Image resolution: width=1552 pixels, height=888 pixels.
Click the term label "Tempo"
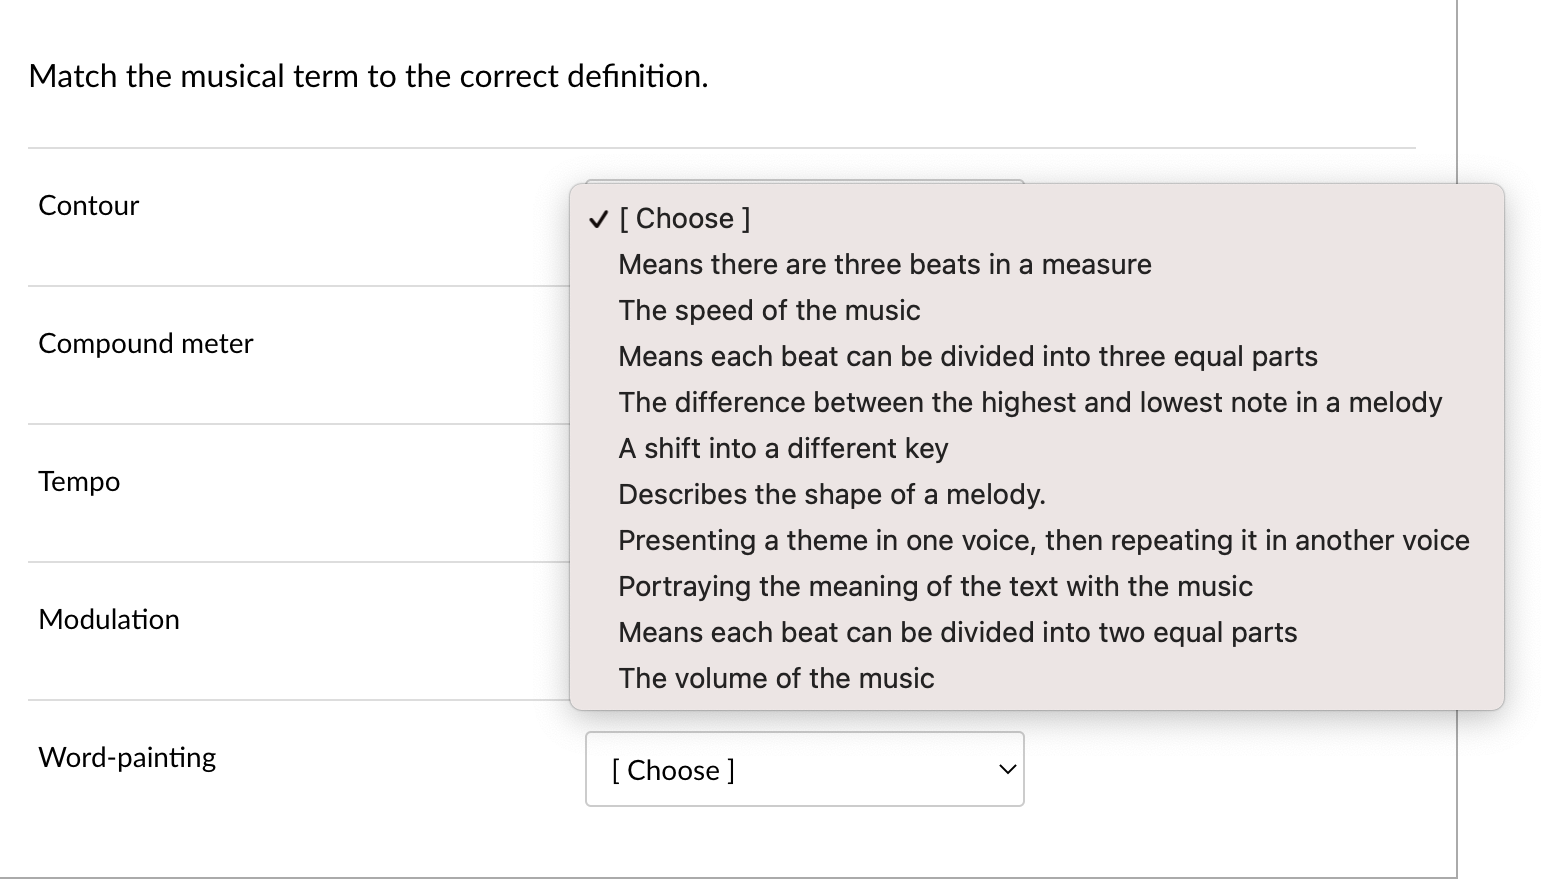tap(78, 481)
